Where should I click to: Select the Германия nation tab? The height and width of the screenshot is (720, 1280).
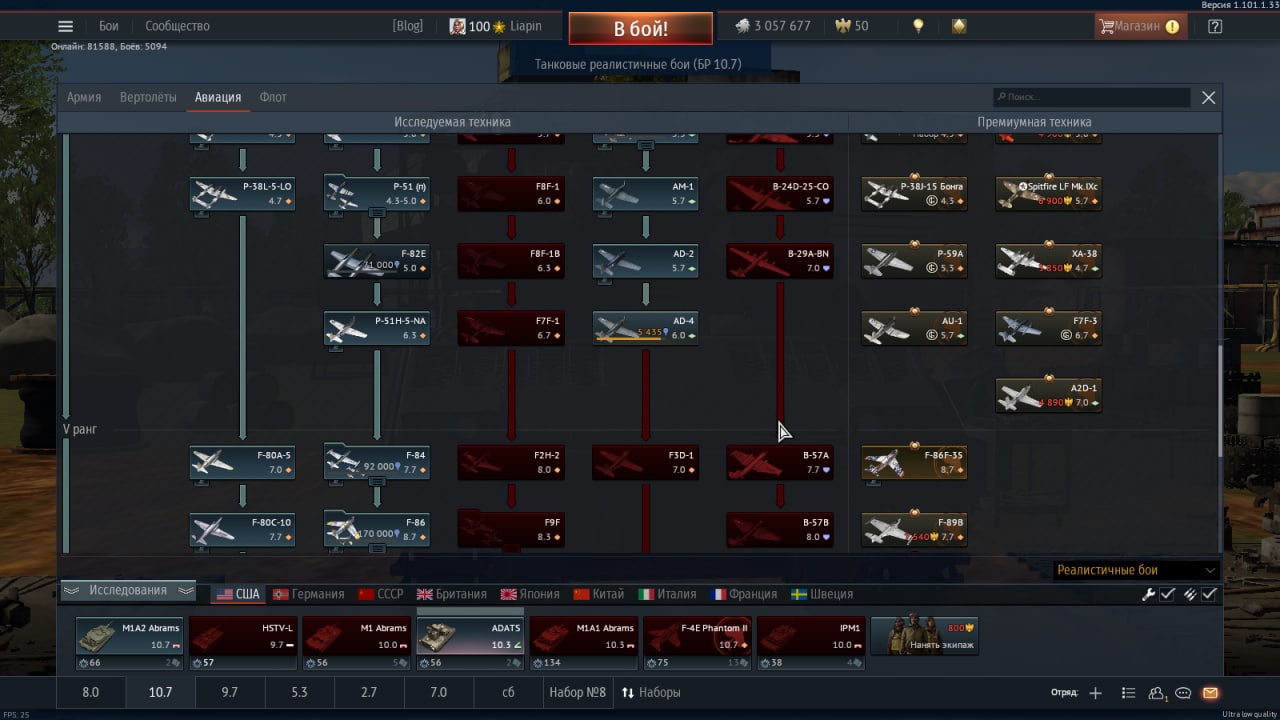pos(308,594)
